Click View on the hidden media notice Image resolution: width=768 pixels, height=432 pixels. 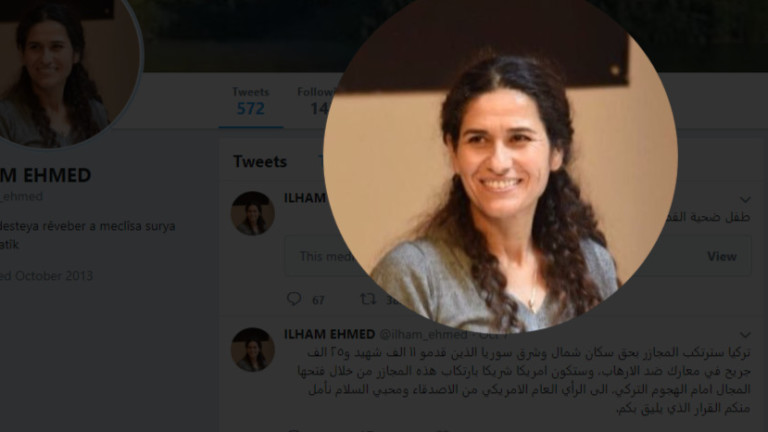[x=721, y=256]
